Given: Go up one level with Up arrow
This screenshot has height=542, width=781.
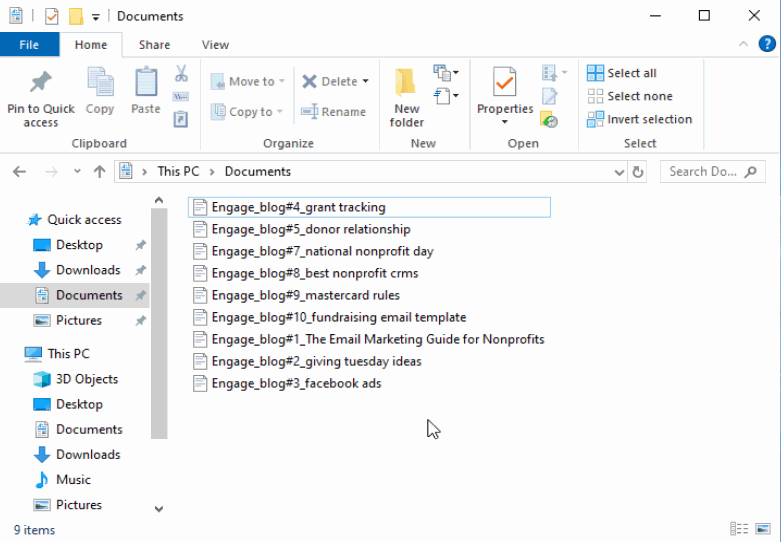Looking at the screenshot, I should click(99, 171).
